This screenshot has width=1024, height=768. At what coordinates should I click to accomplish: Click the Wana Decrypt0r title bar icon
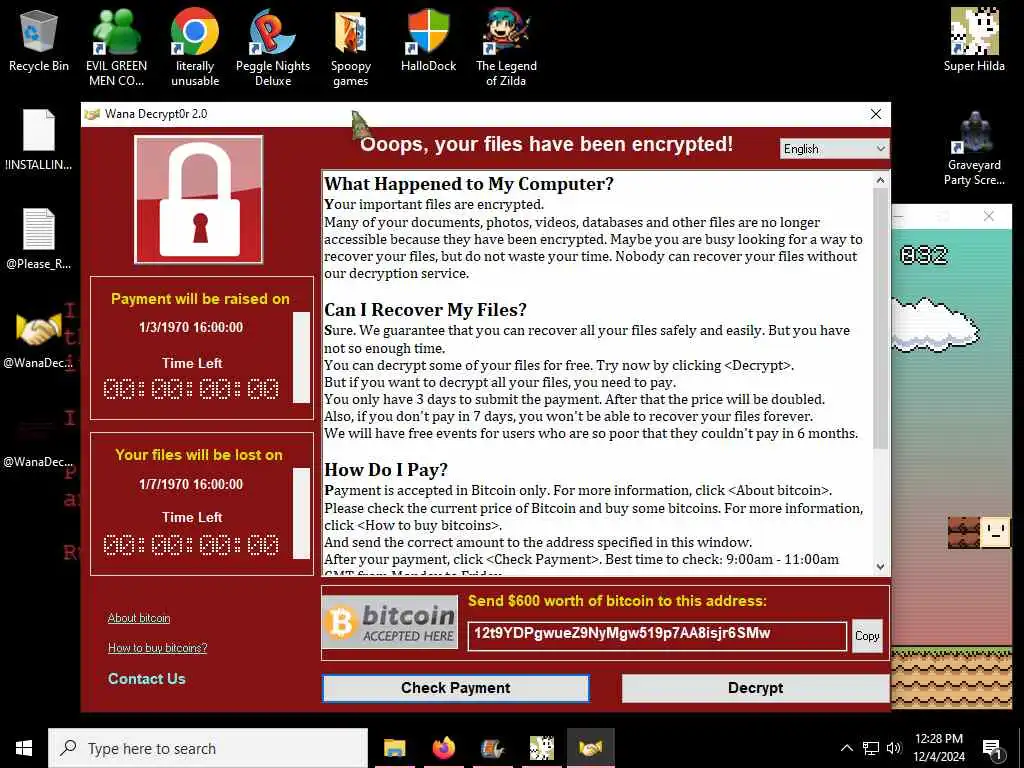pyautogui.click(x=92, y=114)
